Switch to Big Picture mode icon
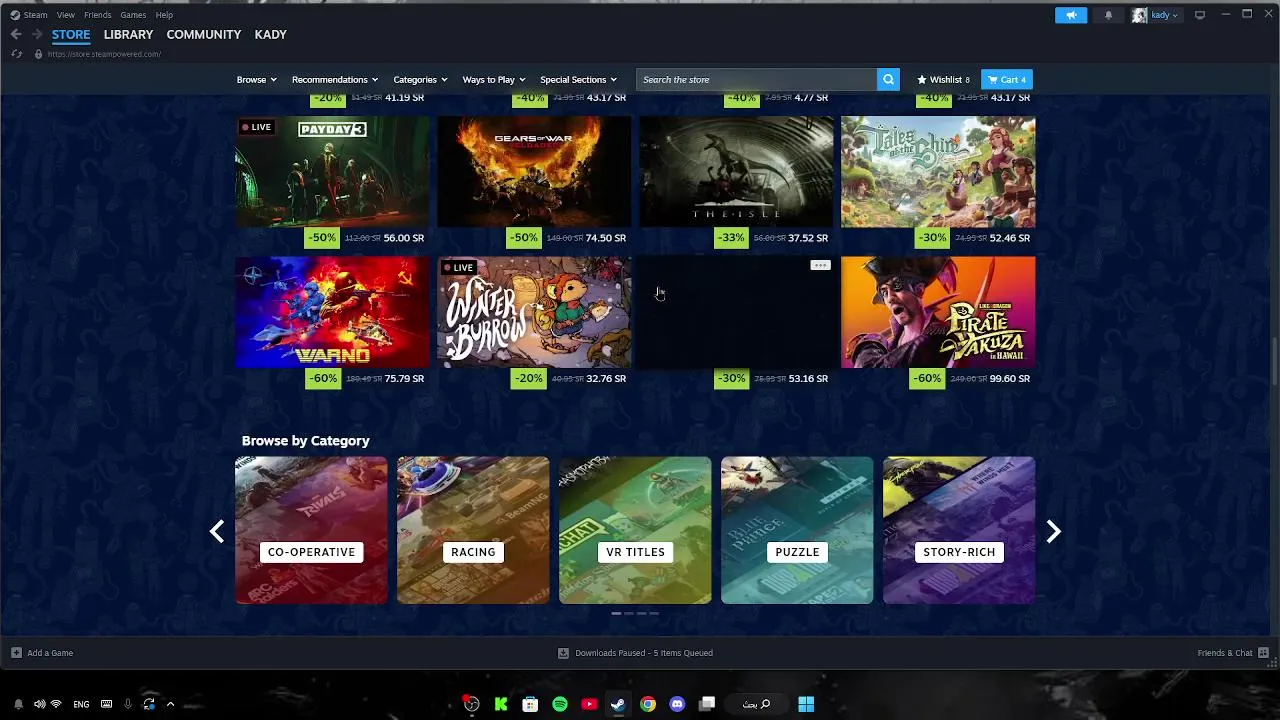This screenshot has width=1280, height=720. tap(1200, 15)
